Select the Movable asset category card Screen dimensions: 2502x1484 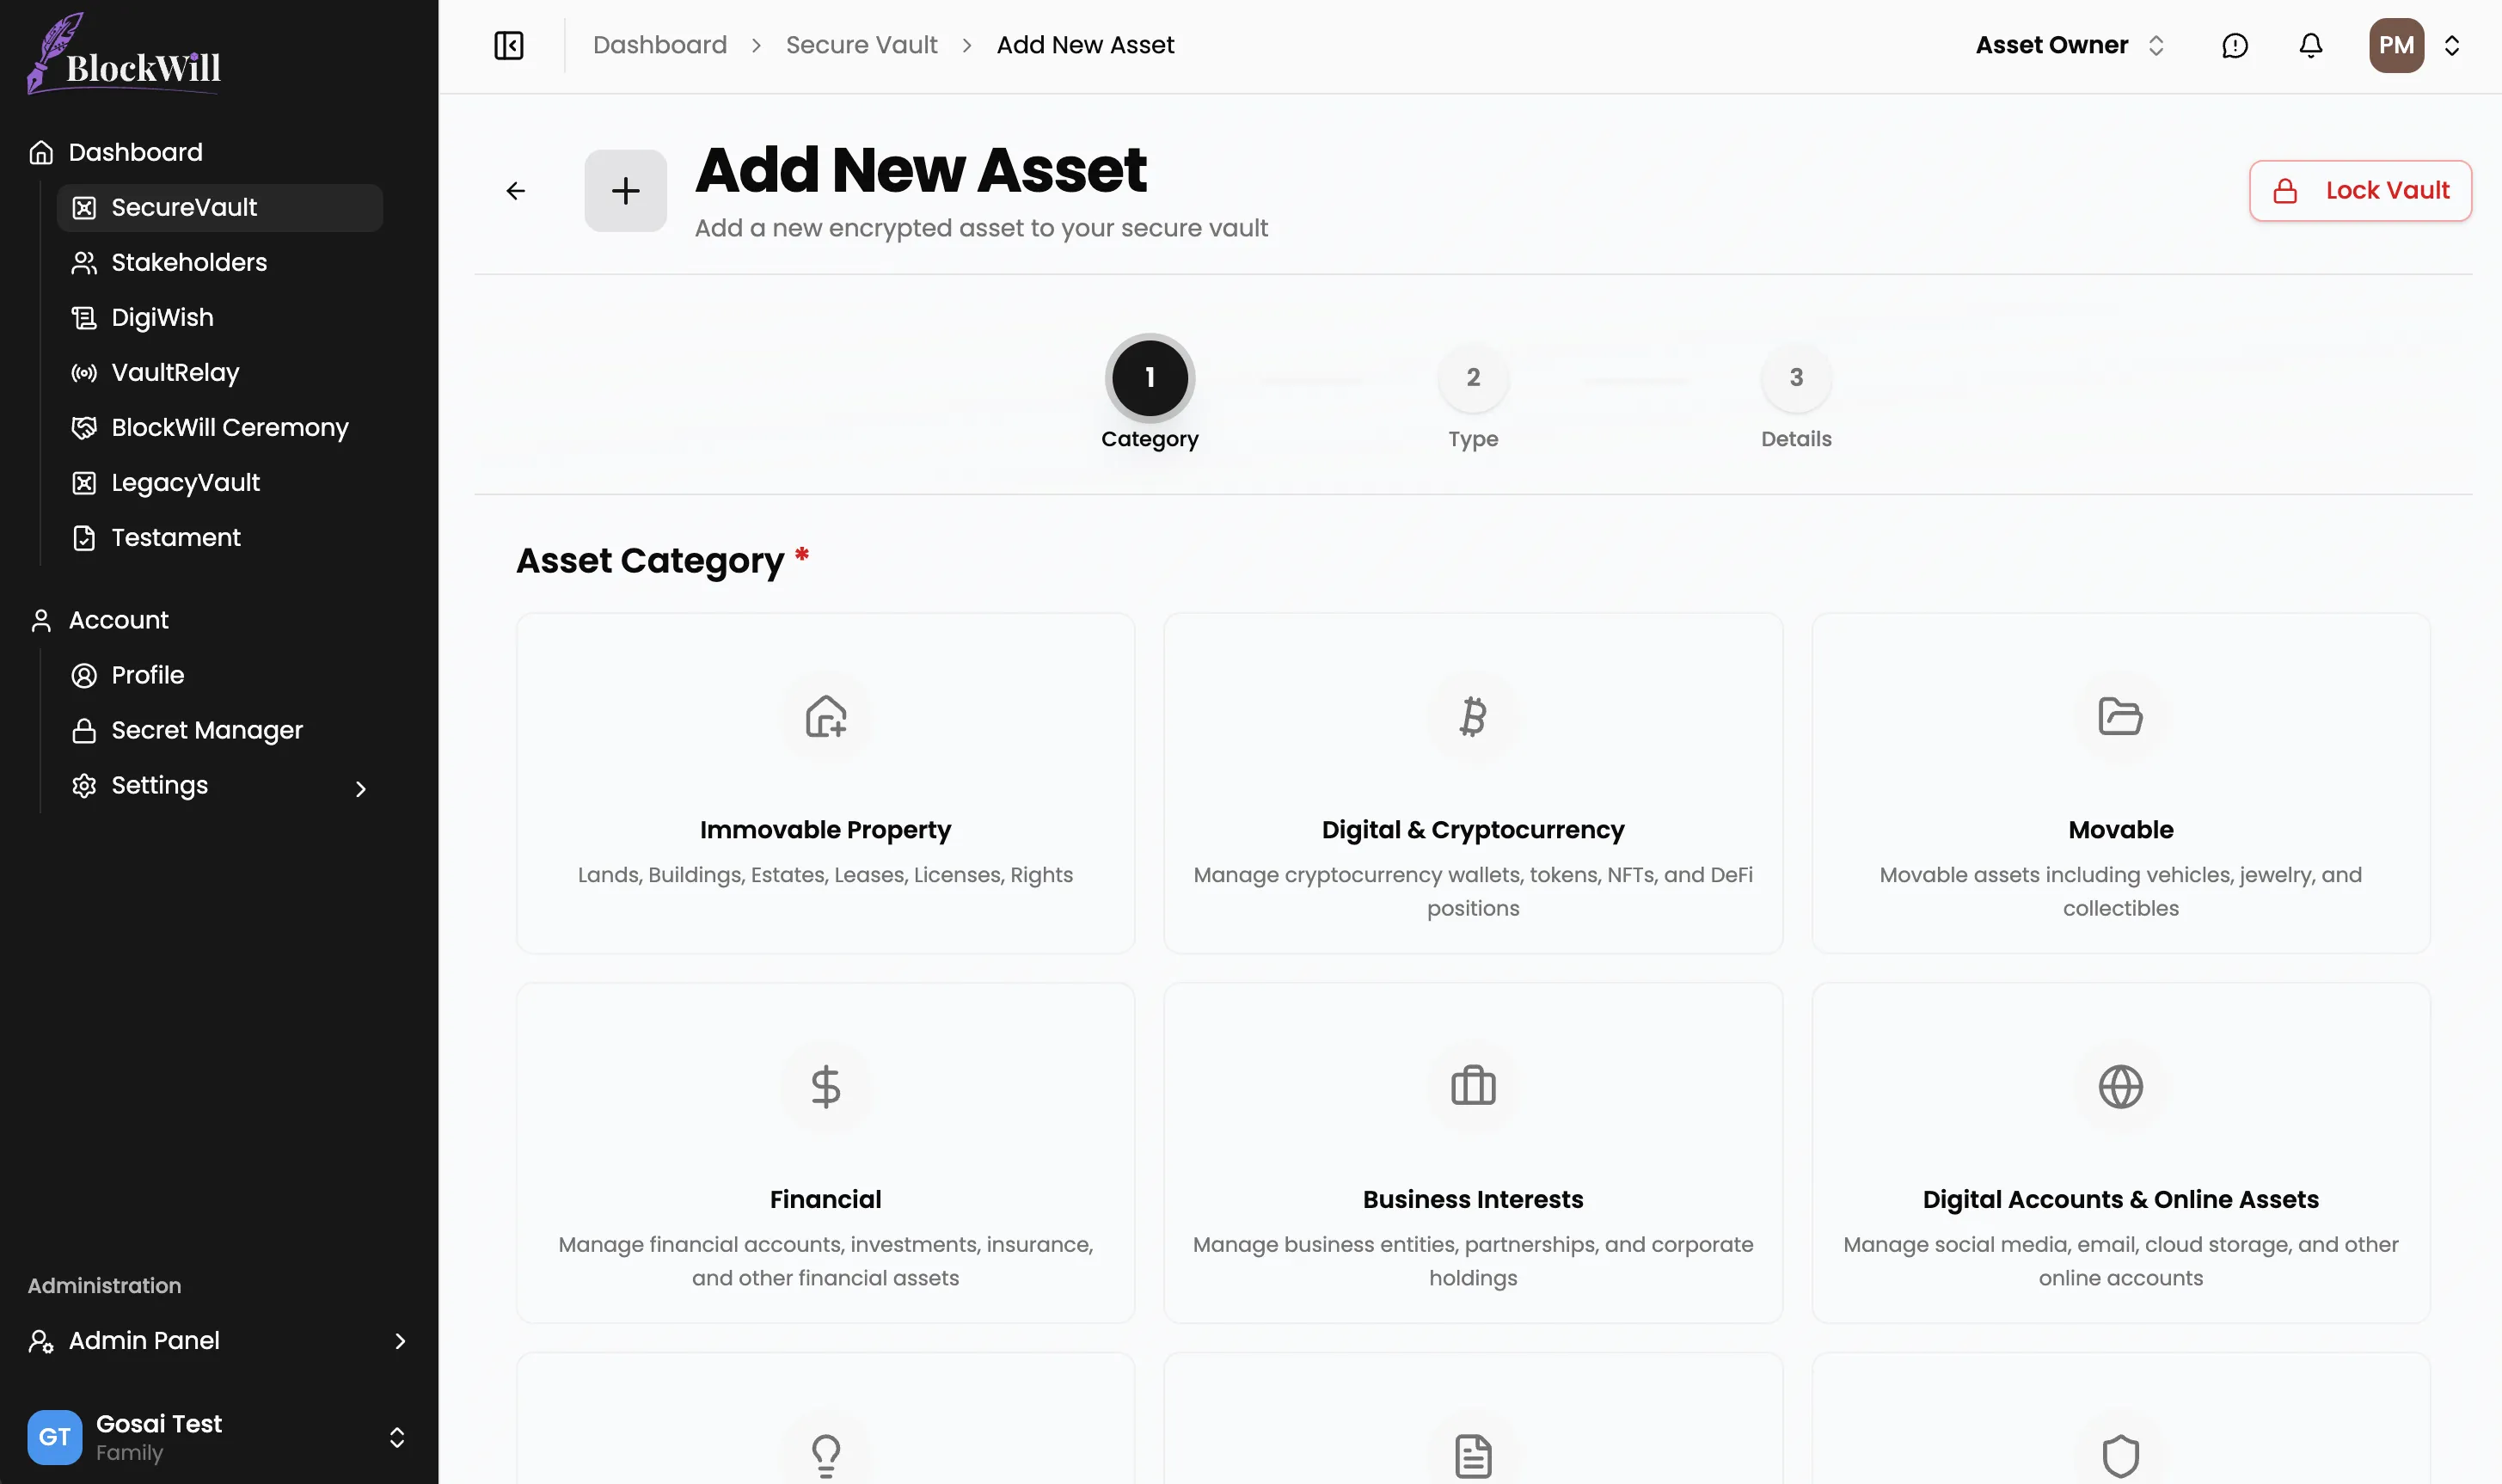[x=2120, y=783]
